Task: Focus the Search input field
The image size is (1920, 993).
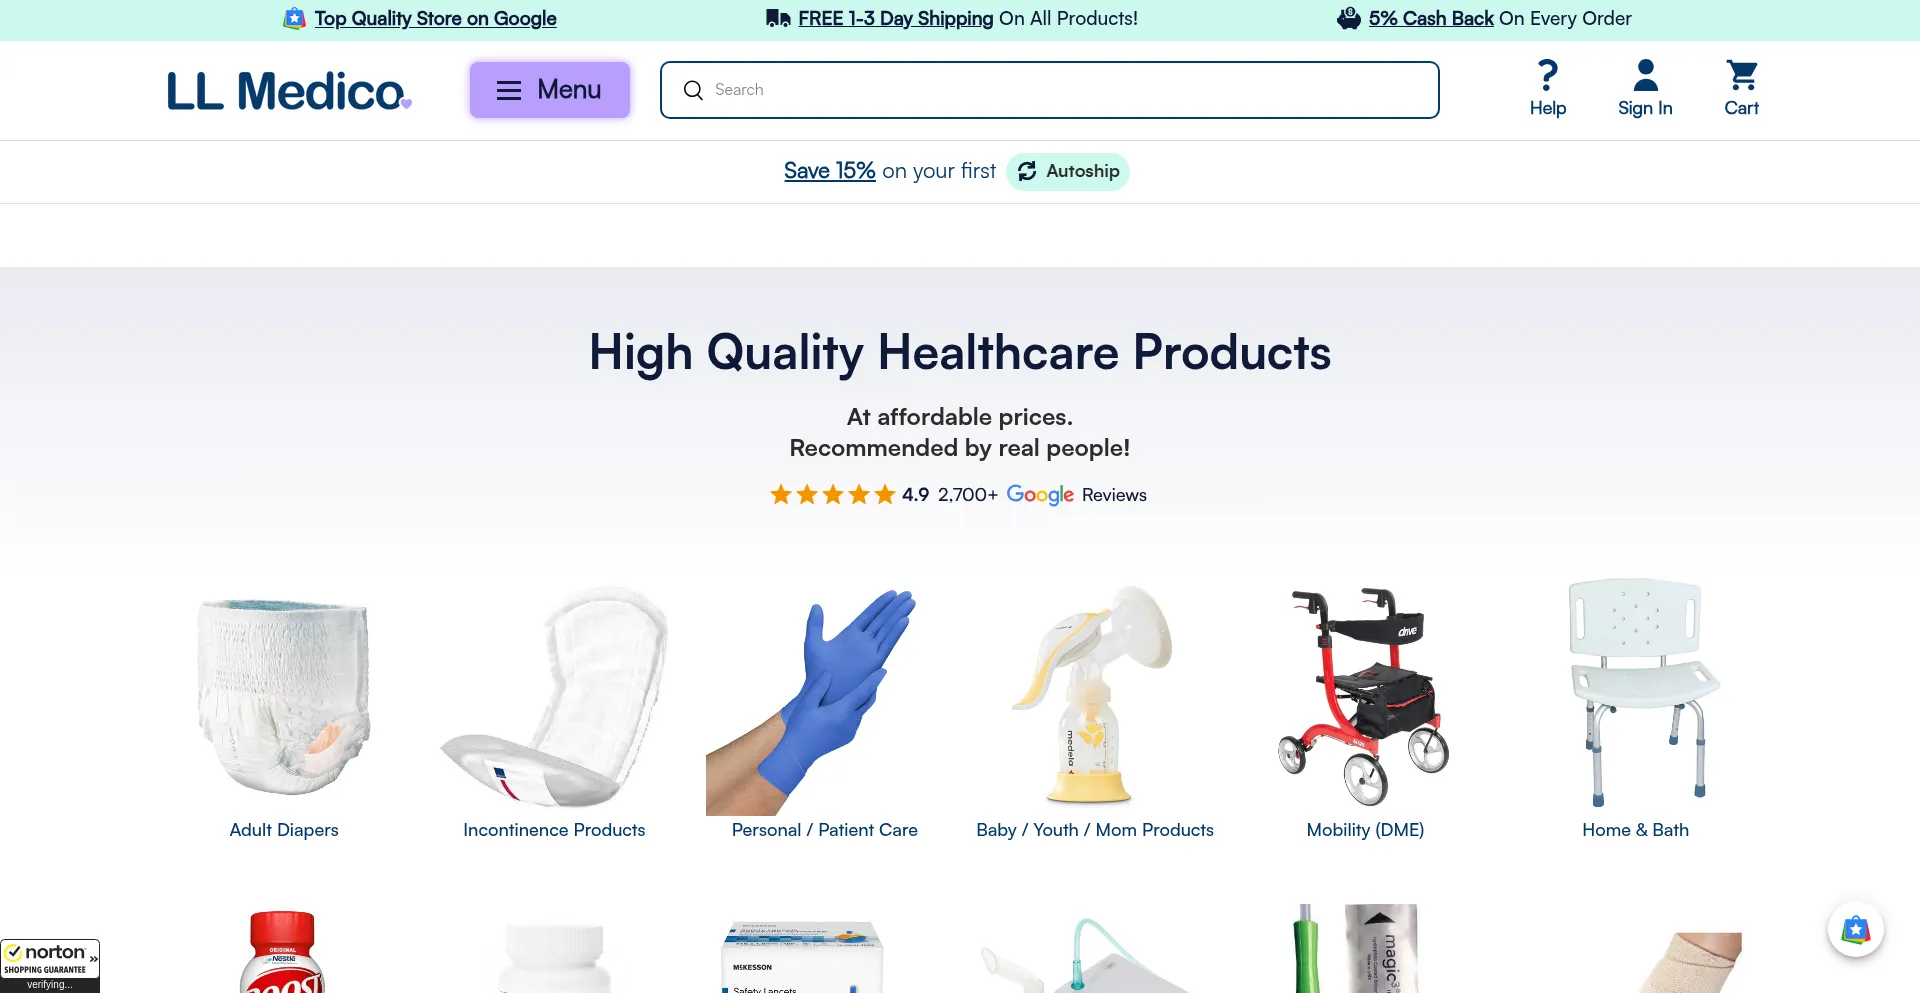Action: (x=1050, y=90)
